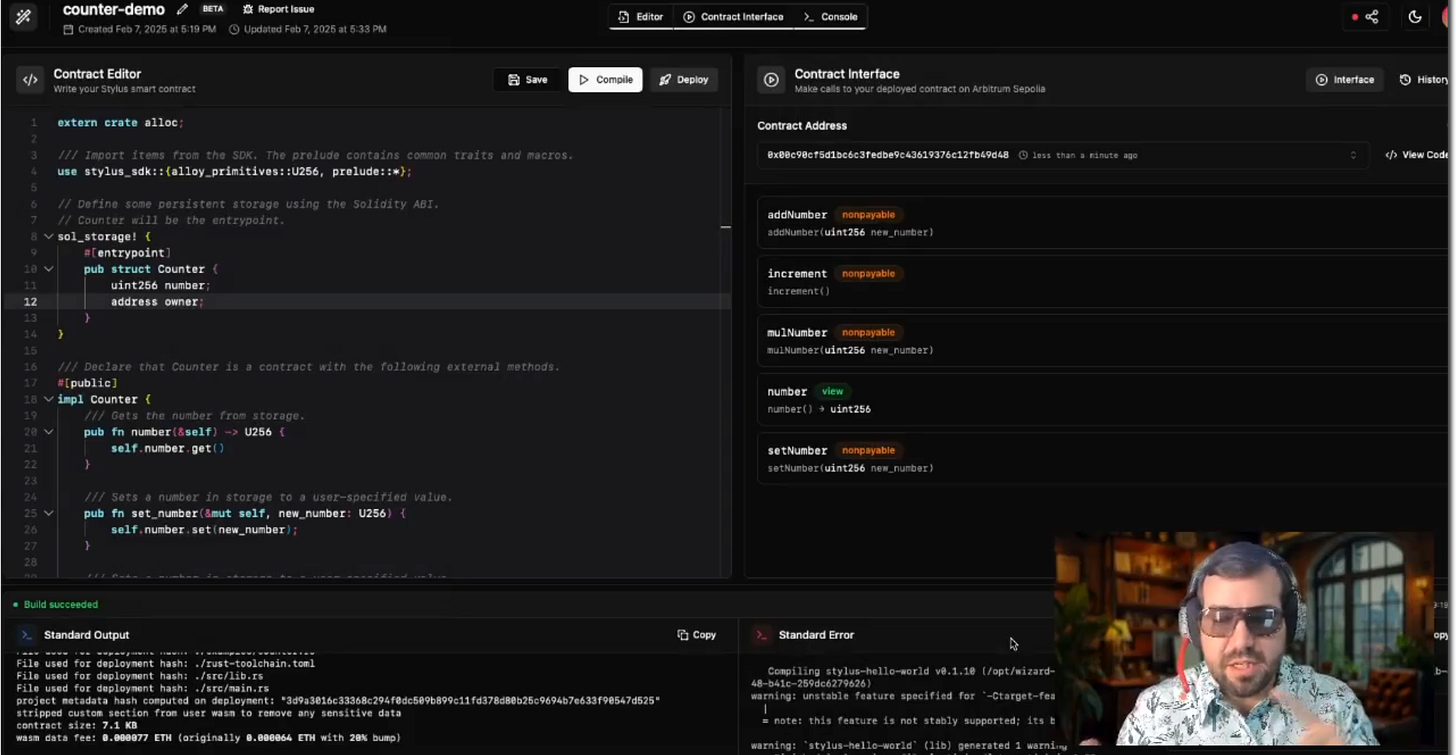Click Build succeeded status text
This screenshot has height=755, width=1456.
coord(61,604)
